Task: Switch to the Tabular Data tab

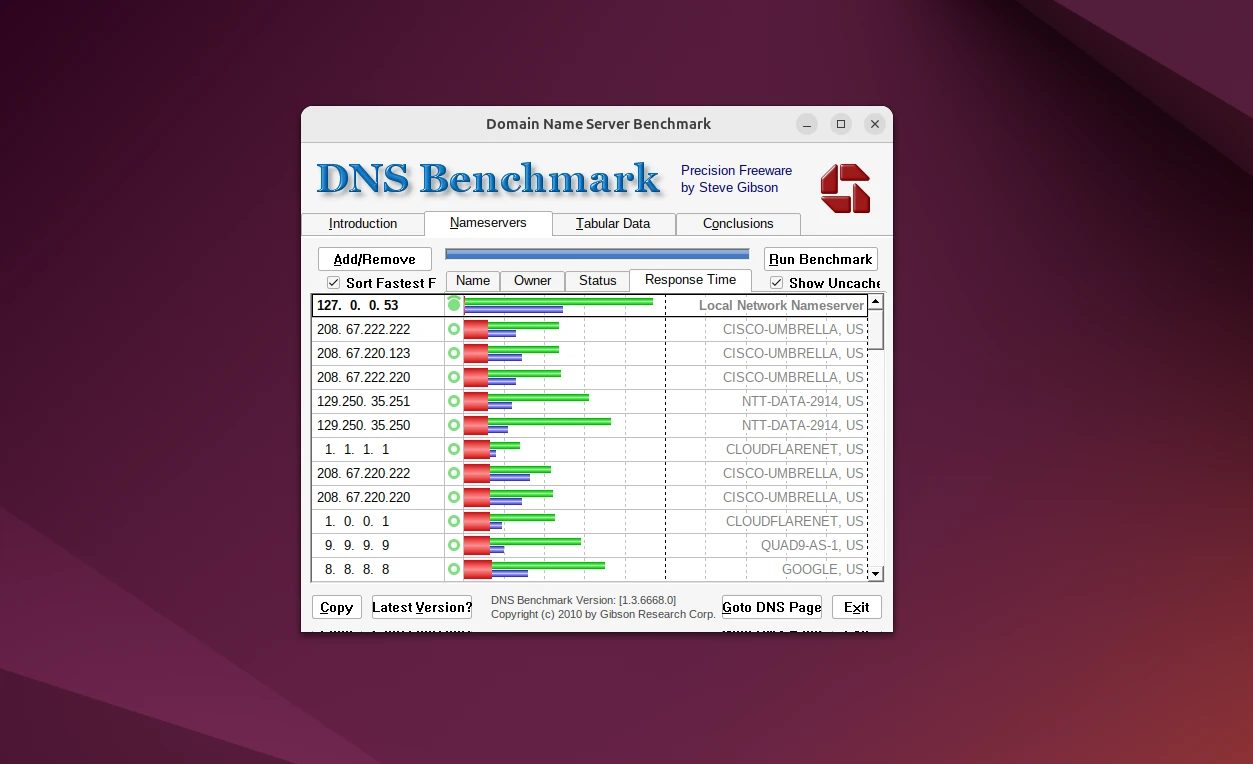Action: tap(613, 224)
